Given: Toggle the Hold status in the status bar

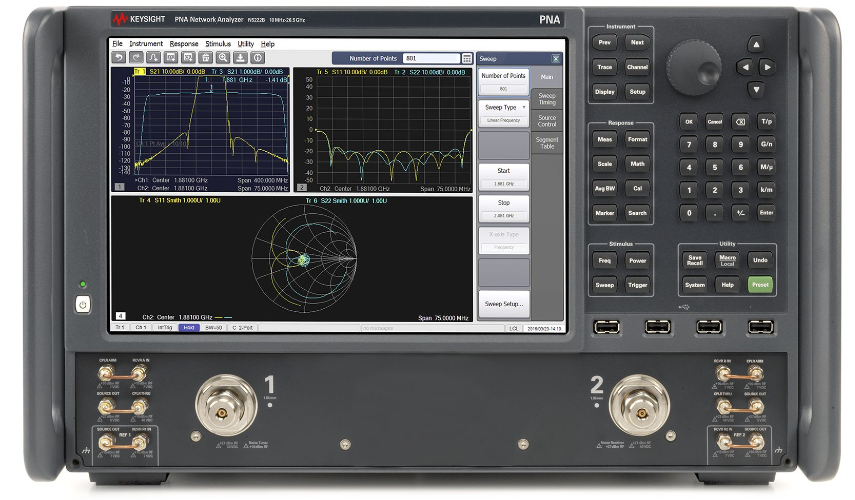Looking at the screenshot, I should coord(189,328).
